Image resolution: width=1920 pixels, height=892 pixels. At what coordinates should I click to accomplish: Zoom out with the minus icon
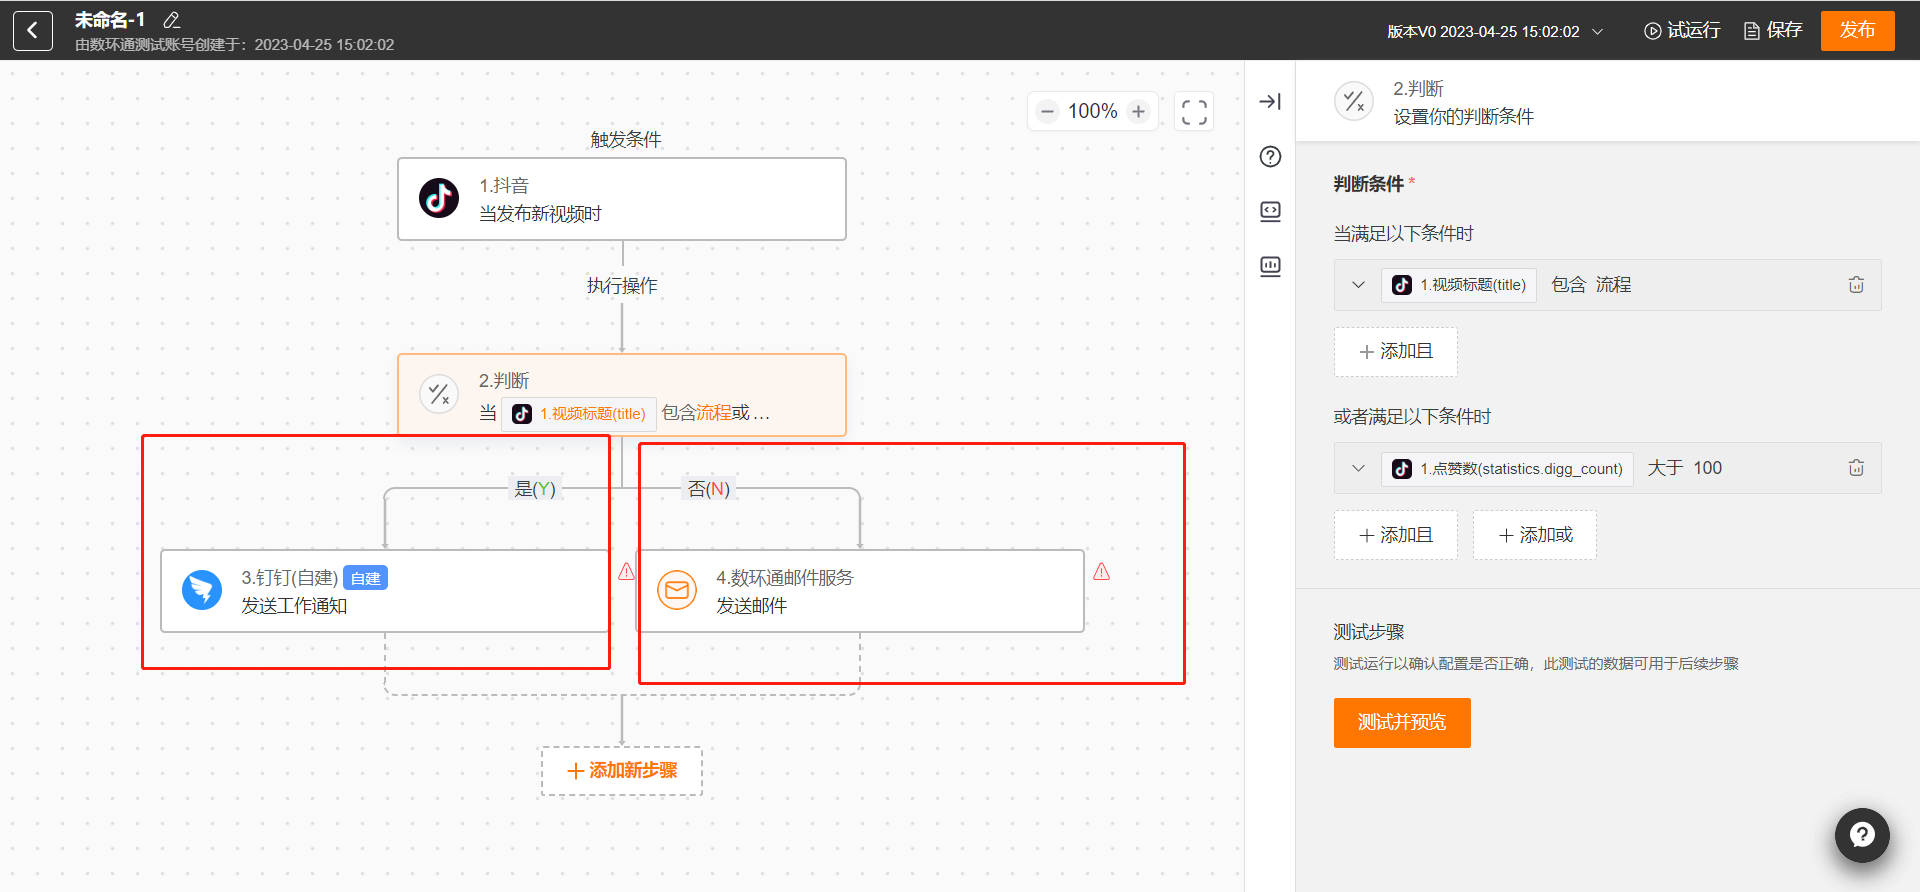[1047, 112]
